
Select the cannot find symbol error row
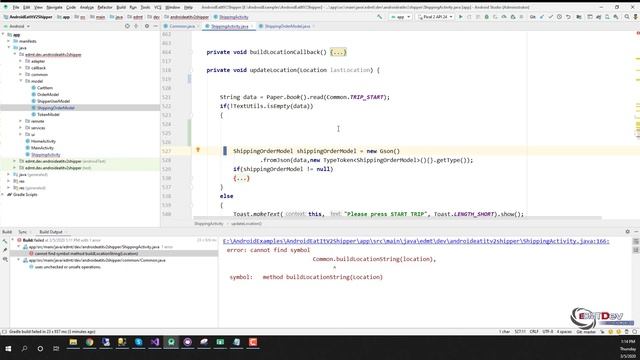point(86,253)
